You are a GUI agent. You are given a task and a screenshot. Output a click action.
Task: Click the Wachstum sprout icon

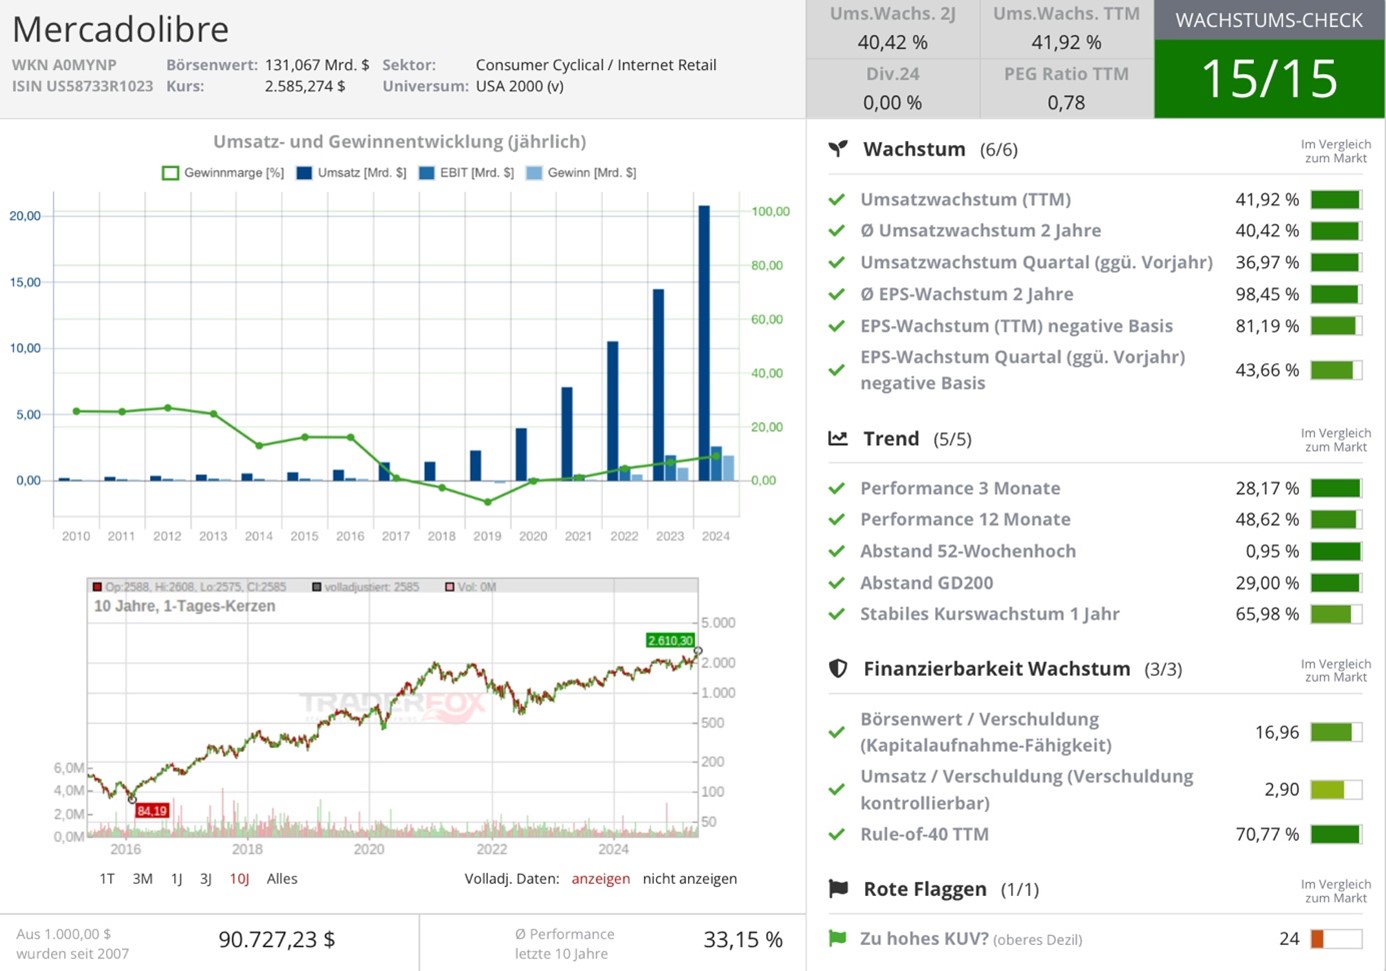pyautogui.click(x=838, y=149)
